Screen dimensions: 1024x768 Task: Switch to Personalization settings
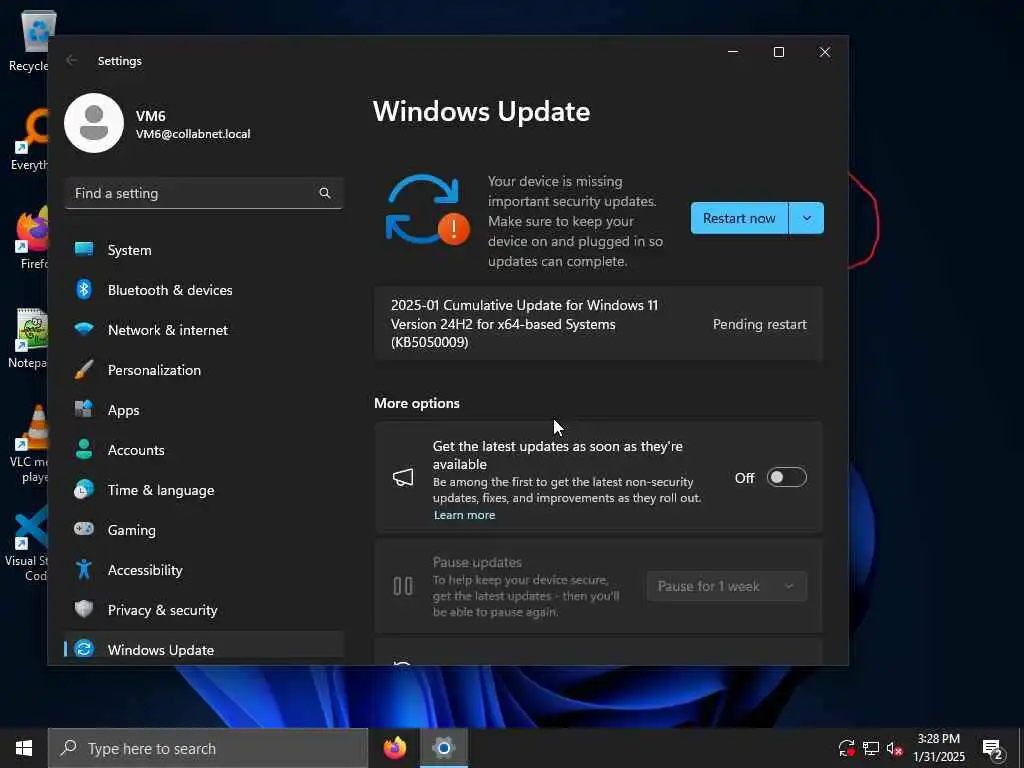click(x=204, y=370)
